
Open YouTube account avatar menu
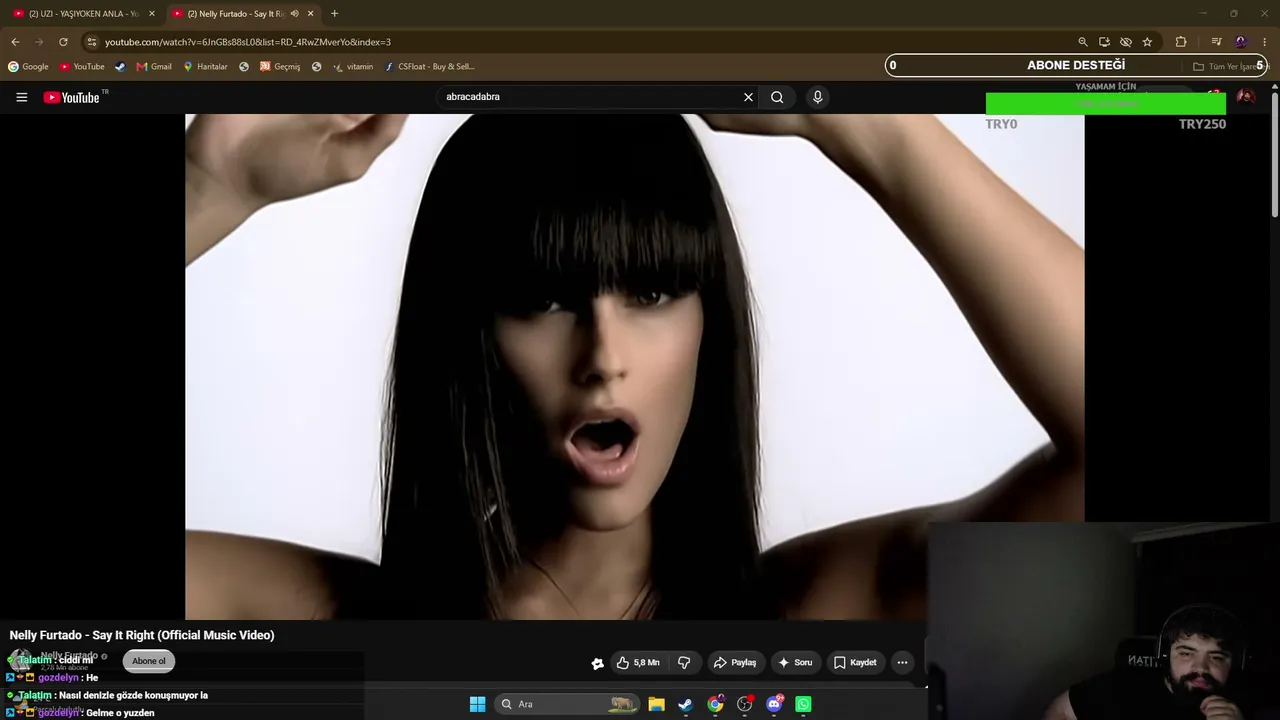pos(1246,97)
